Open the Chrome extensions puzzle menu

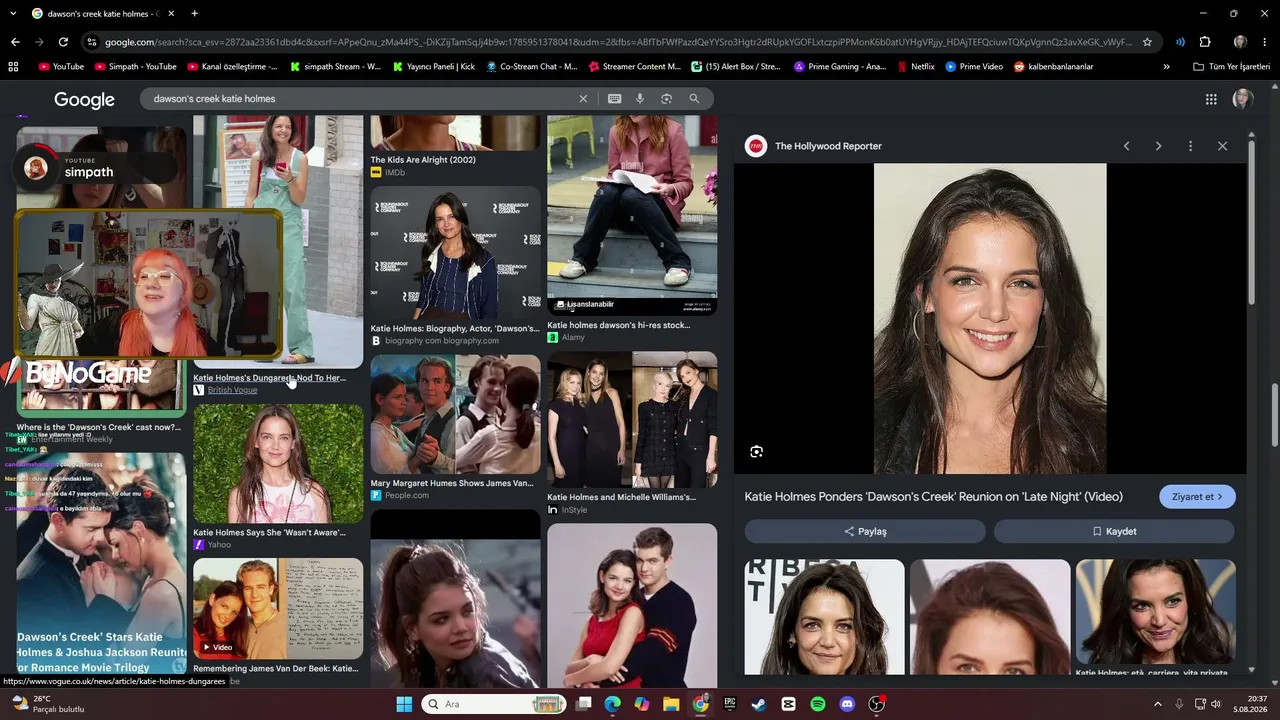click(1205, 42)
